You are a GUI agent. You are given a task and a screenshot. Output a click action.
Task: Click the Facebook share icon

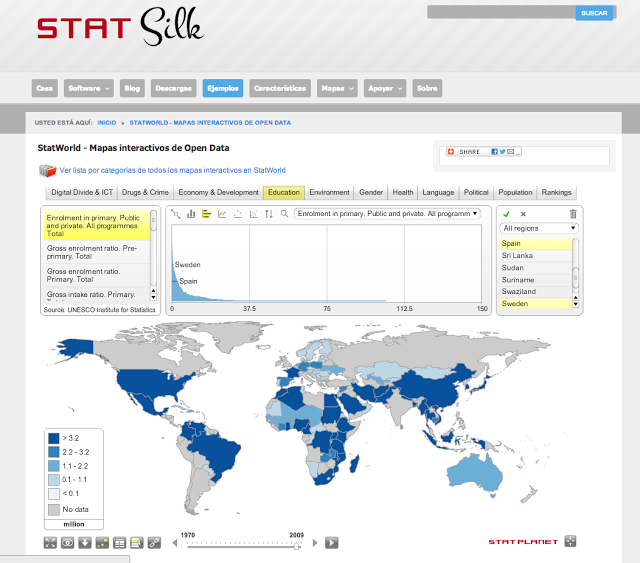(494, 152)
